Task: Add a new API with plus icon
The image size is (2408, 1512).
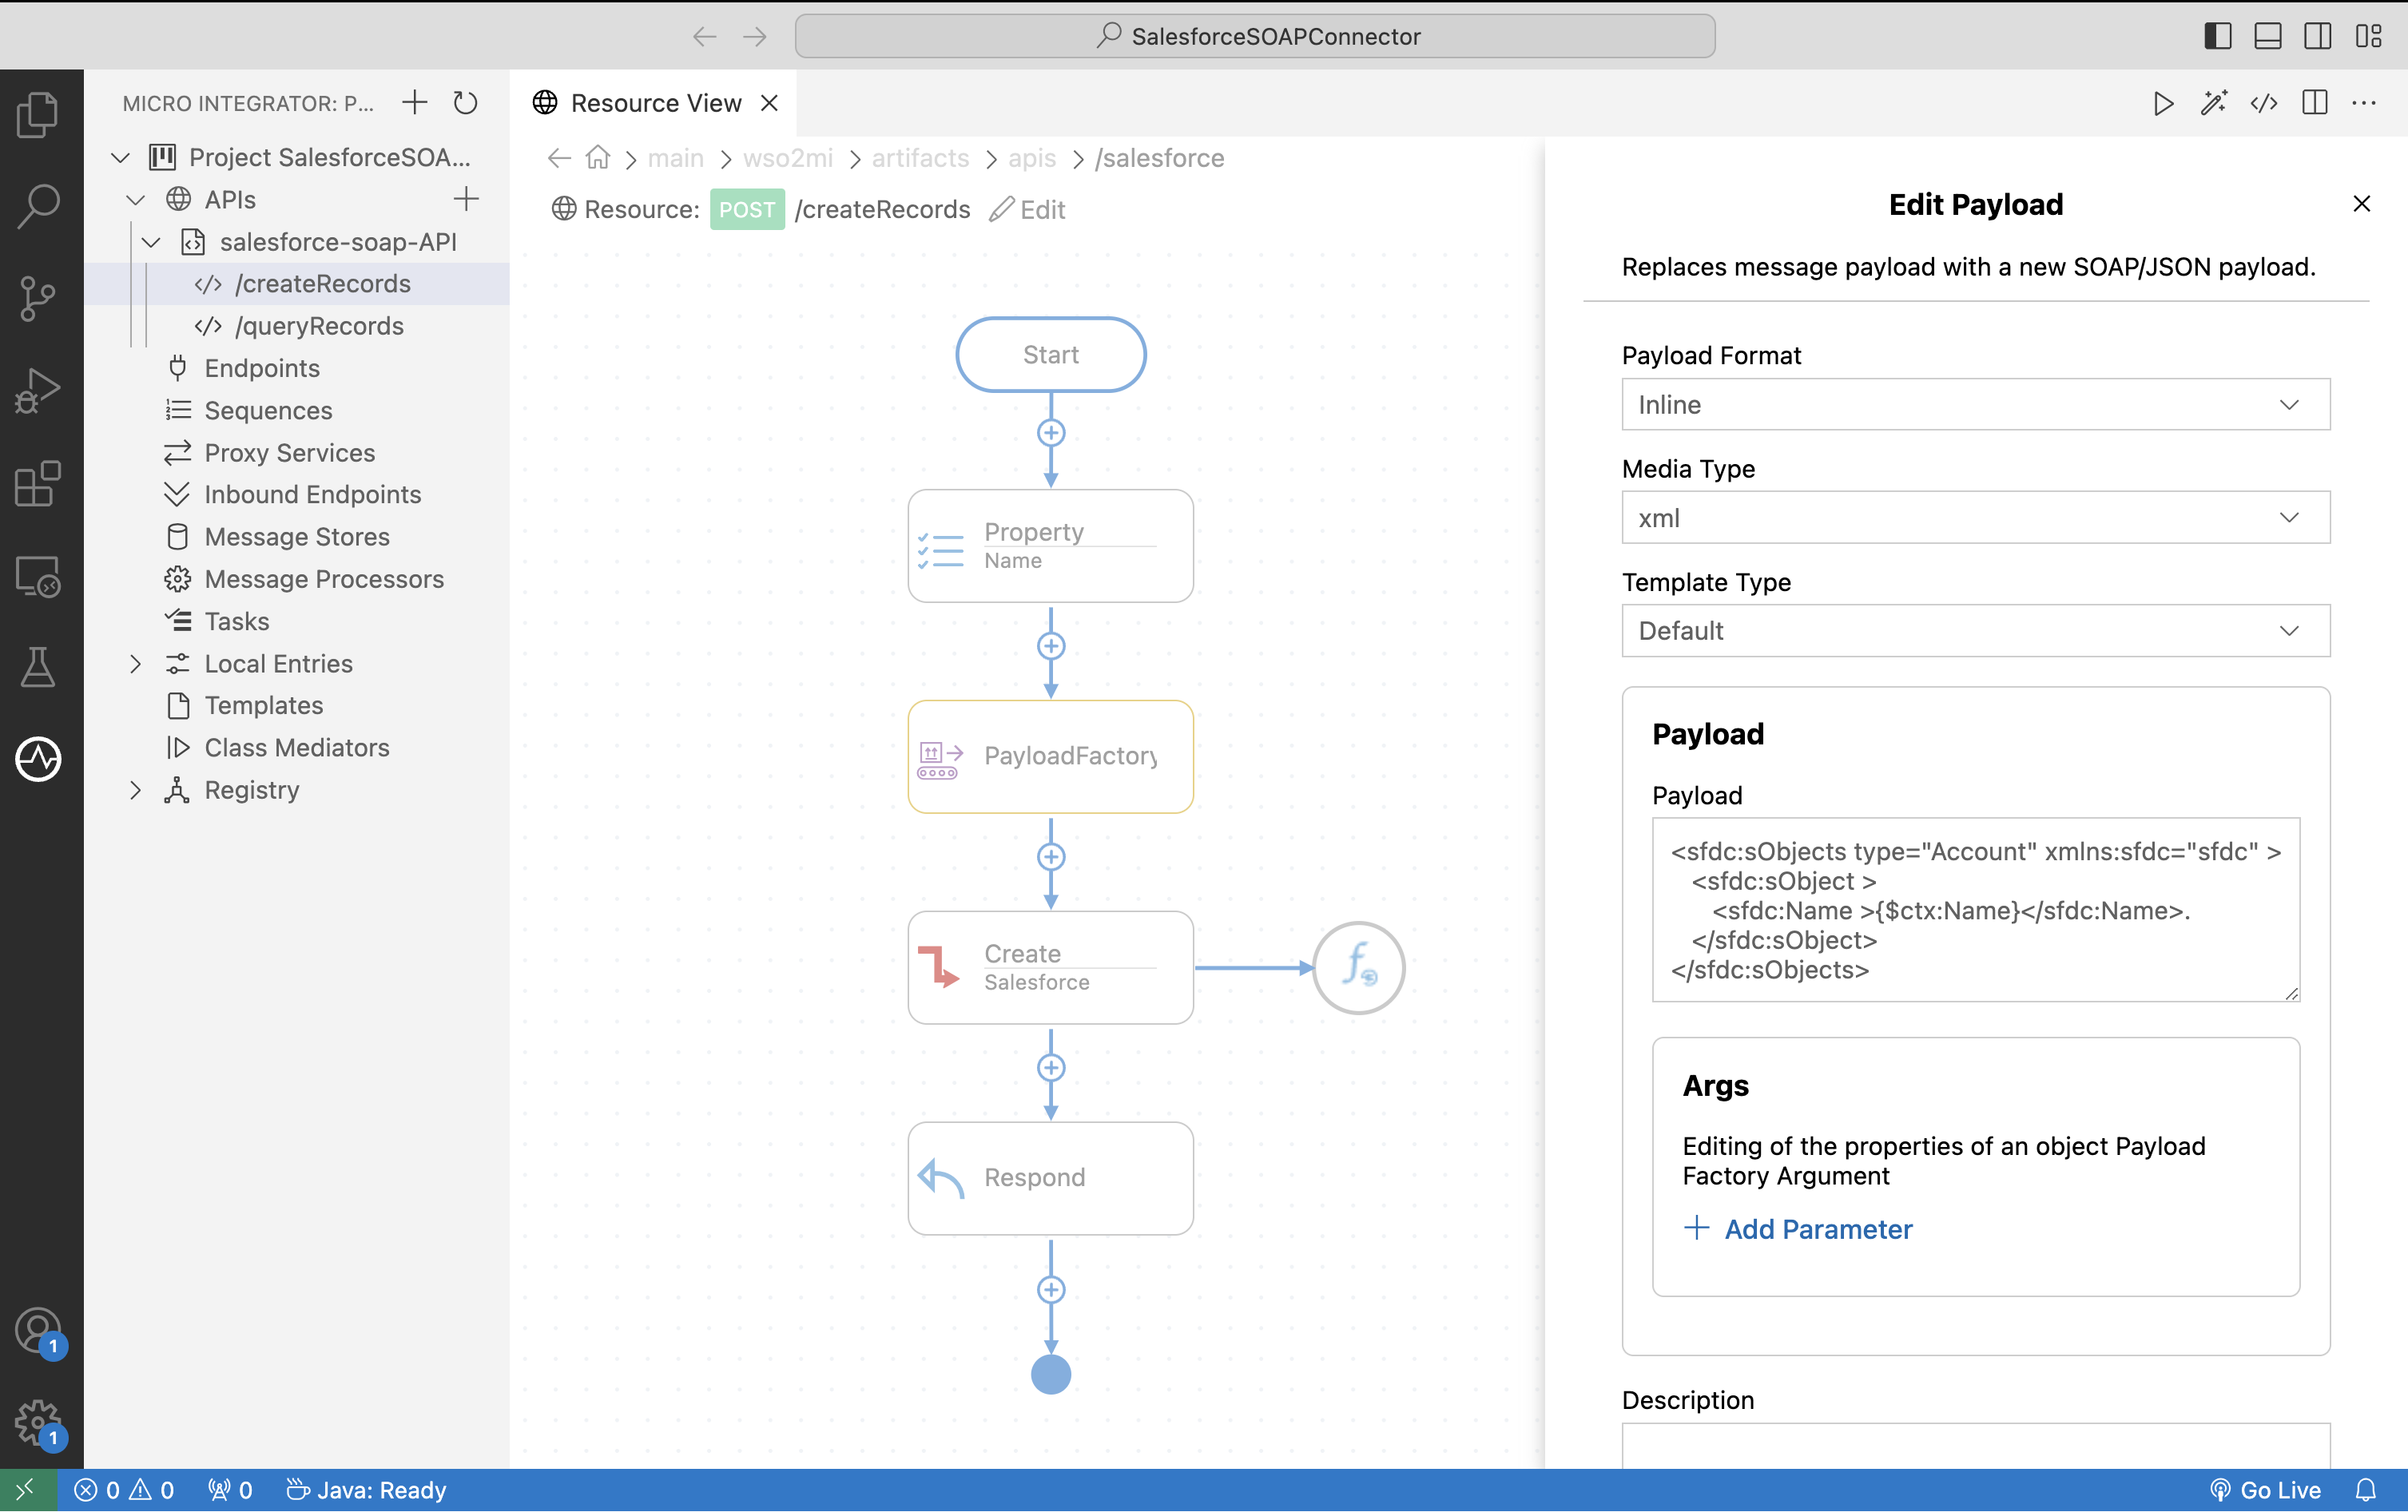Action: (466, 199)
